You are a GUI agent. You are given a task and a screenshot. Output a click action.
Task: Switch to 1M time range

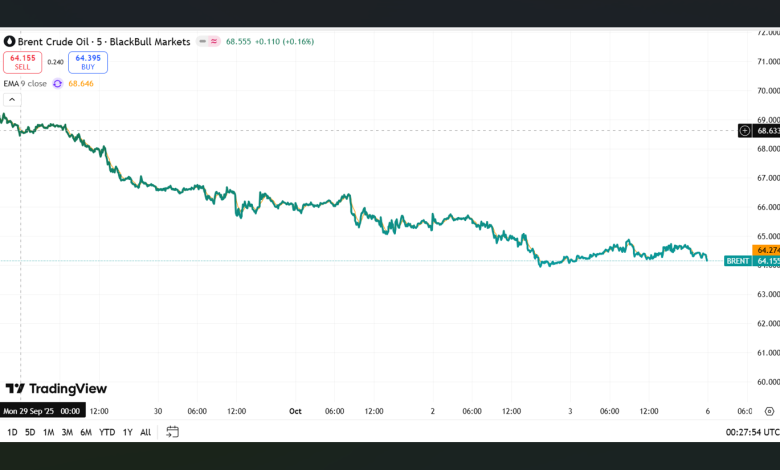[48, 432]
